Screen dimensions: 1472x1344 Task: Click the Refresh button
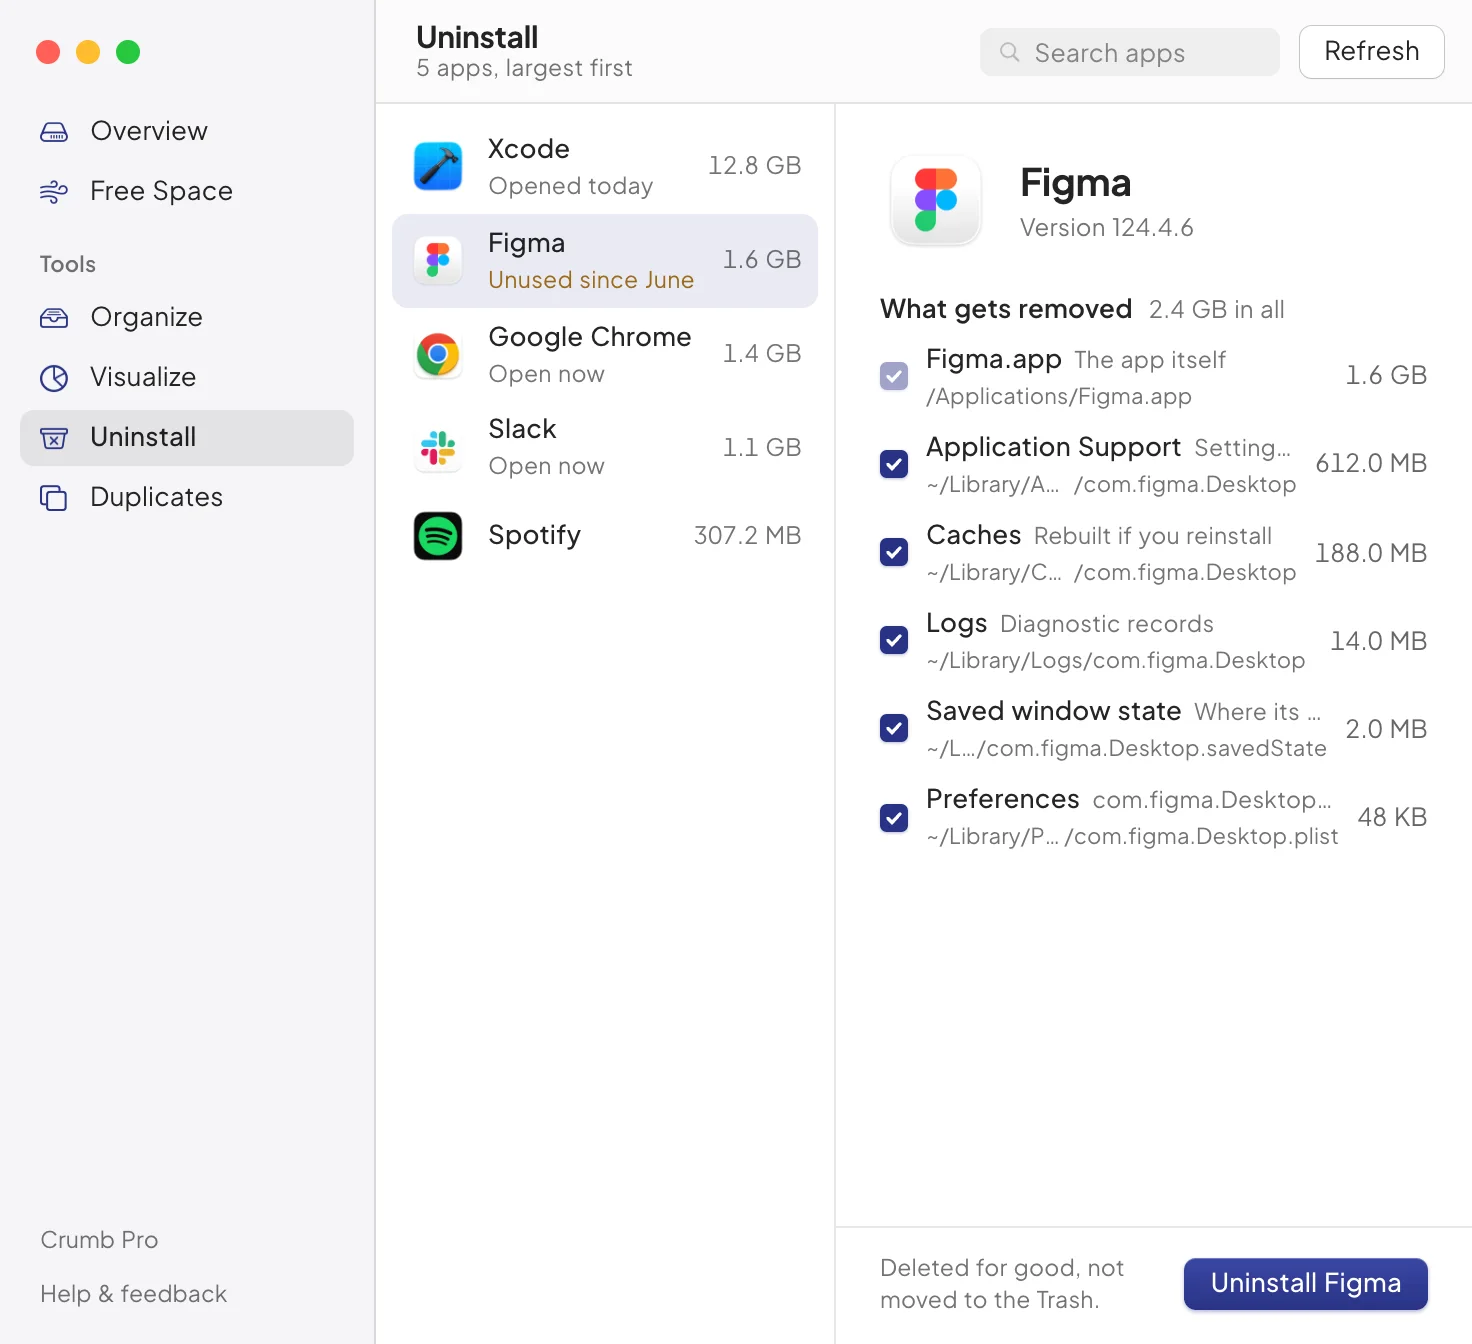pyautogui.click(x=1372, y=52)
